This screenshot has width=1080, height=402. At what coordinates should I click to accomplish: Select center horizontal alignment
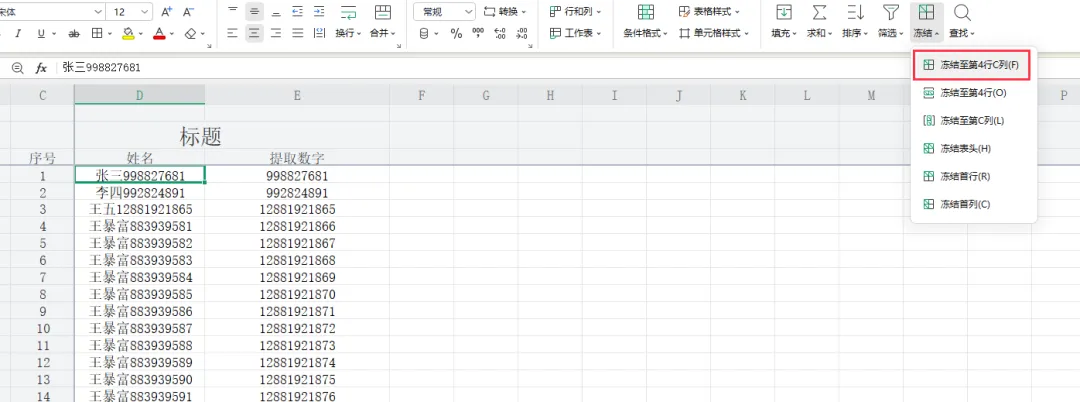pos(254,33)
